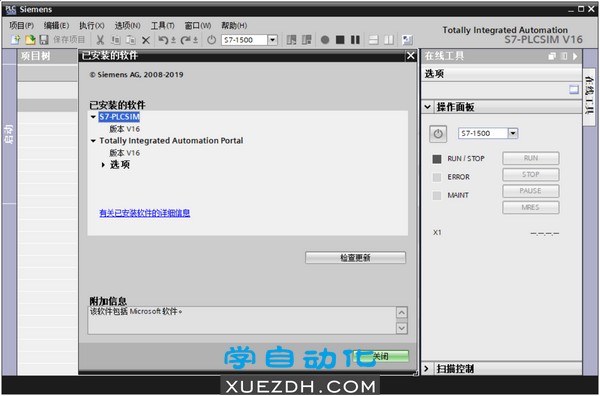Screen dimensions: 600x396
Task: Click the save project floppy icon
Action: (44, 39)
